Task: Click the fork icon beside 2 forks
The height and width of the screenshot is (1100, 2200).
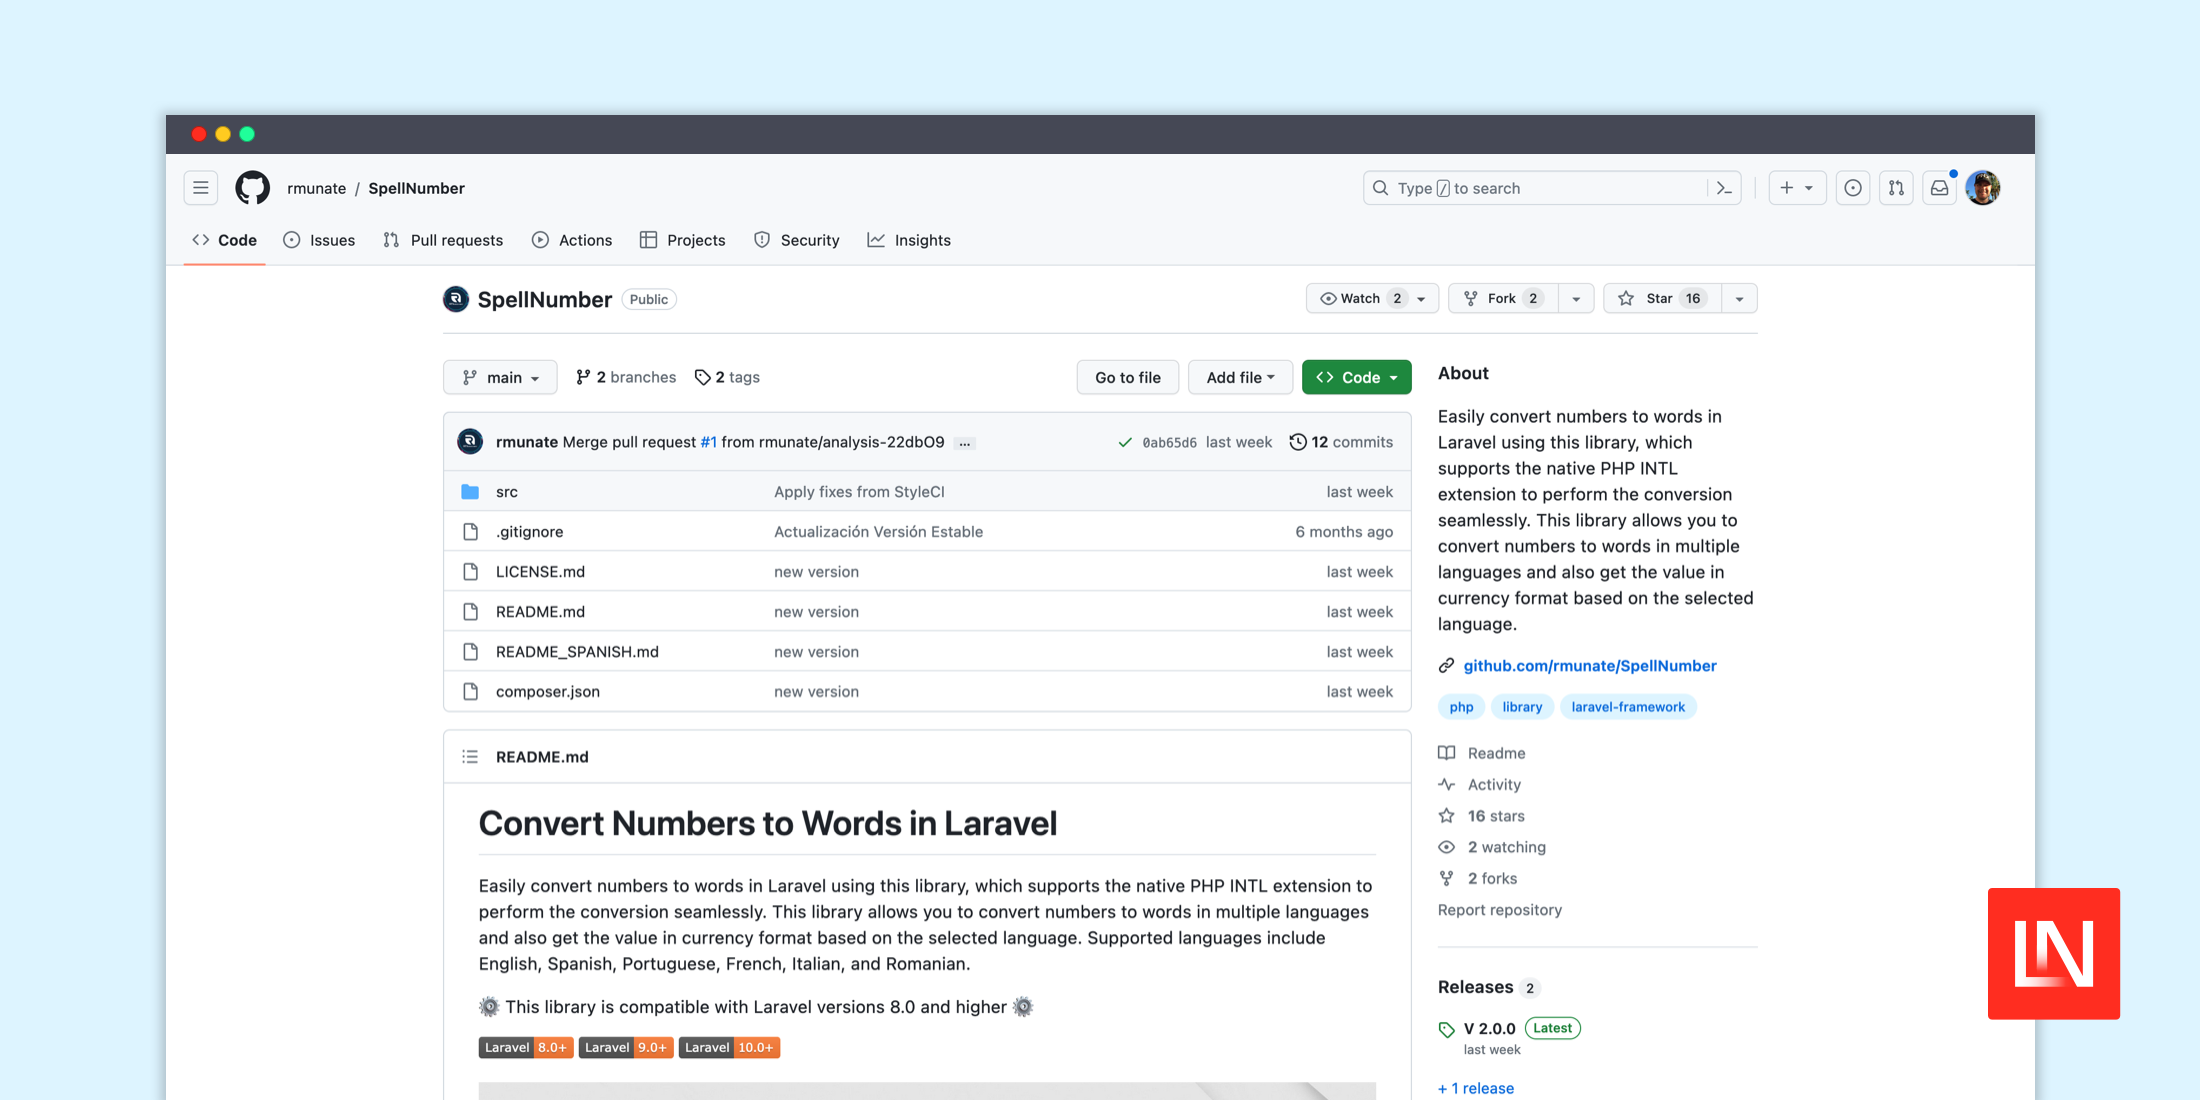Action: point(1447,879)
